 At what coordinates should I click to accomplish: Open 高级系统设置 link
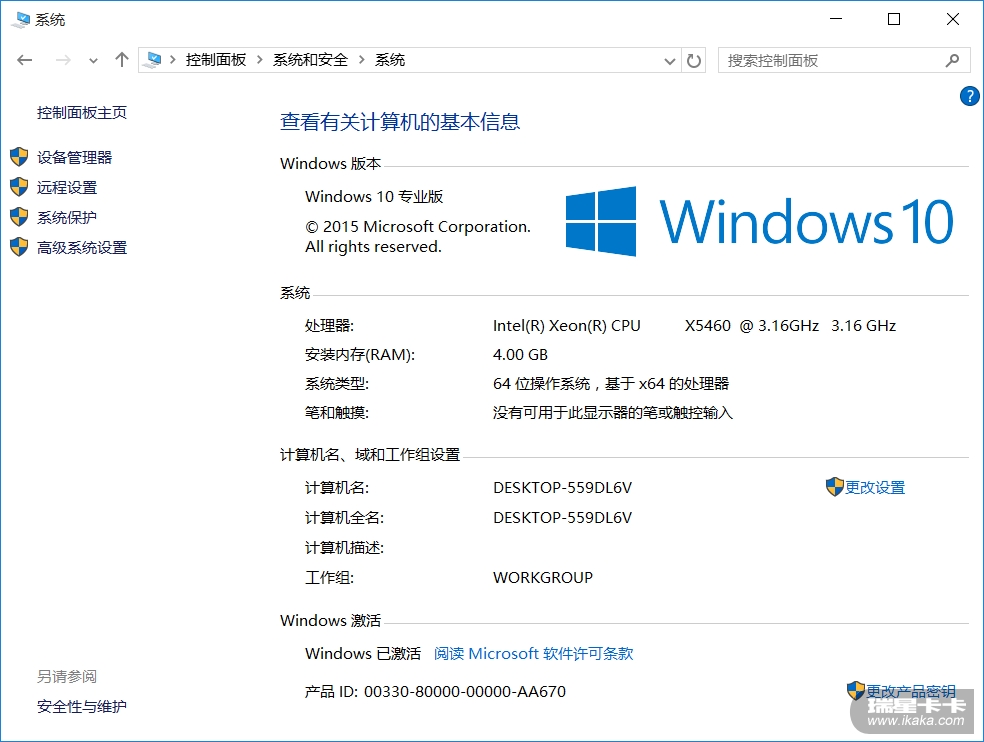pyautogui.click(x=82, y=248)
